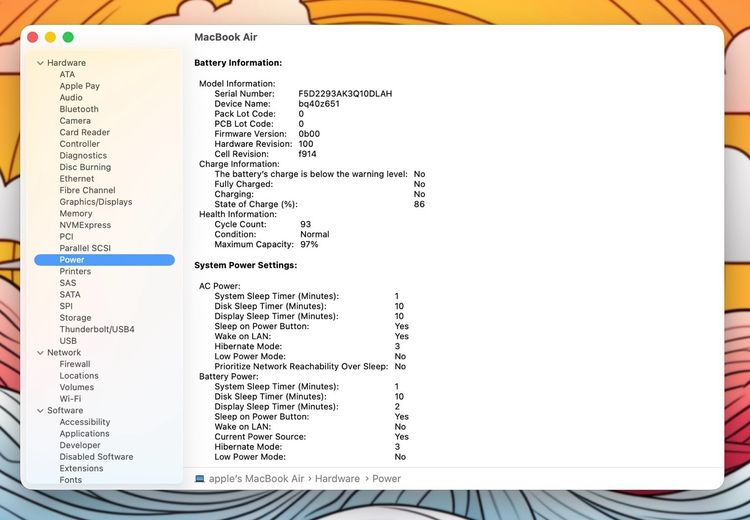The image size is (750, 520).
Task: Click the serial number F5D2293AK3Q10DLAH
Action: 345,94
